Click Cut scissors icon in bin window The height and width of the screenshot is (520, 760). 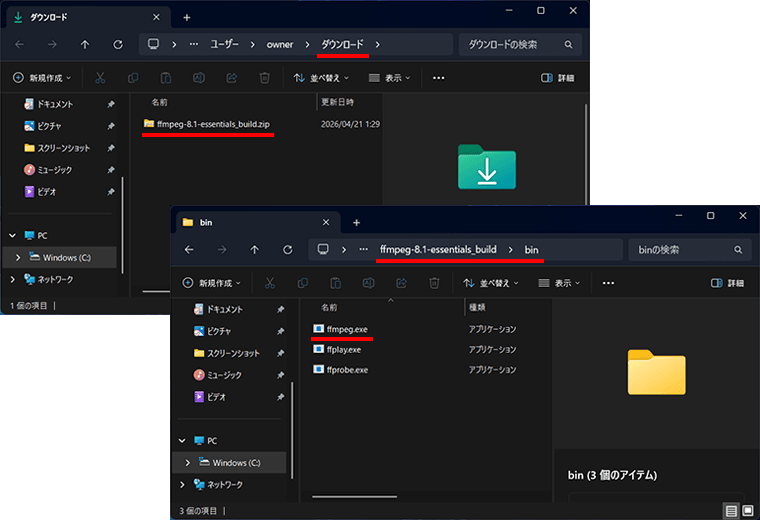click(x=269, y=283)
